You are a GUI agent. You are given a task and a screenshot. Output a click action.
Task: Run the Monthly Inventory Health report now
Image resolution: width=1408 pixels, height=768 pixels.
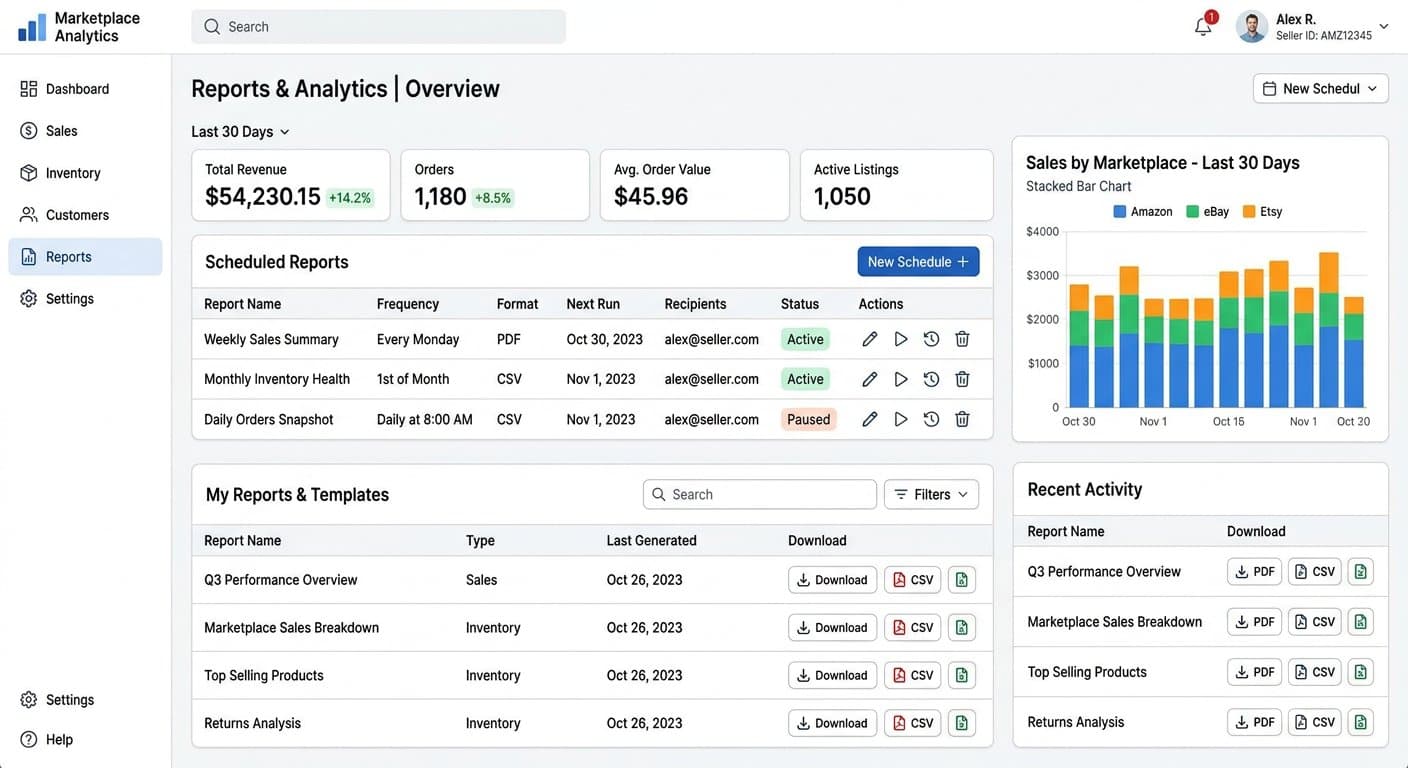coord(900,379)
